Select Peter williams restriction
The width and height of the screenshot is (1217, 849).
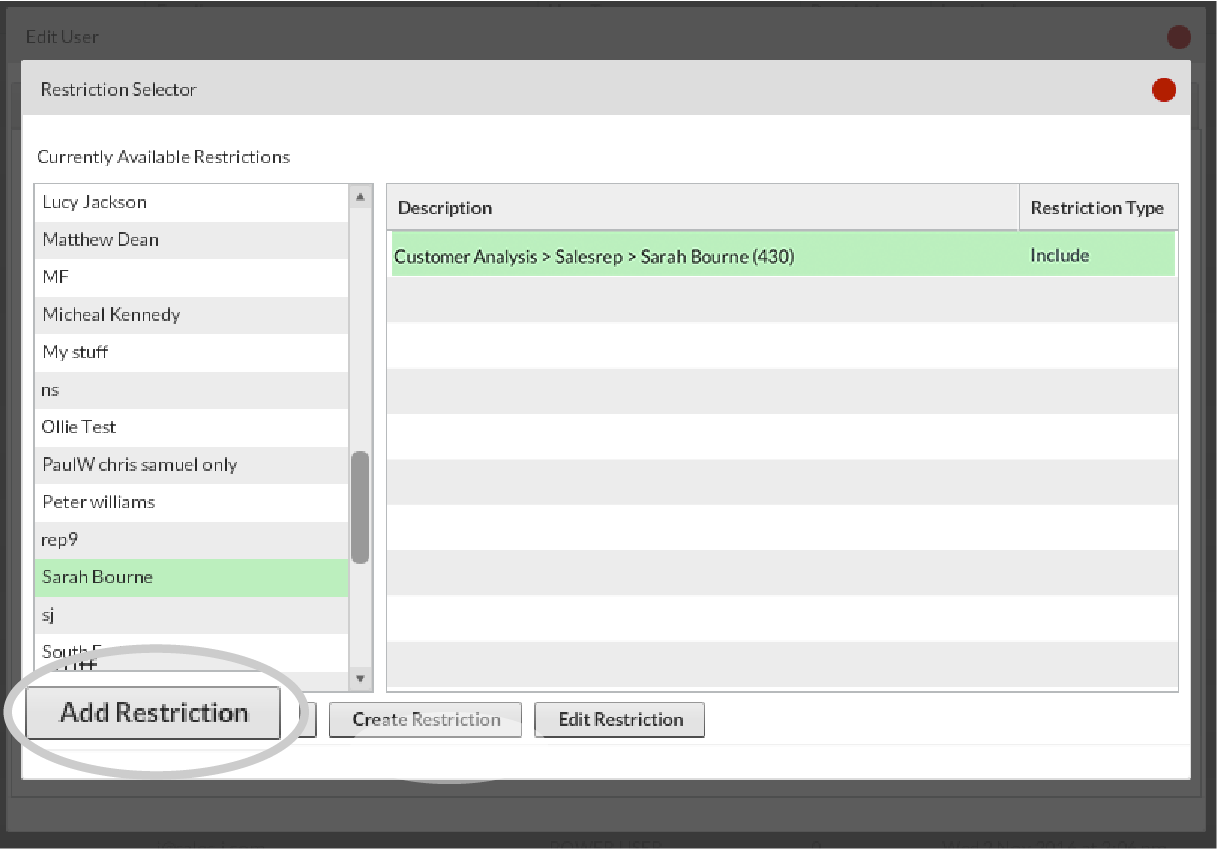191,502
